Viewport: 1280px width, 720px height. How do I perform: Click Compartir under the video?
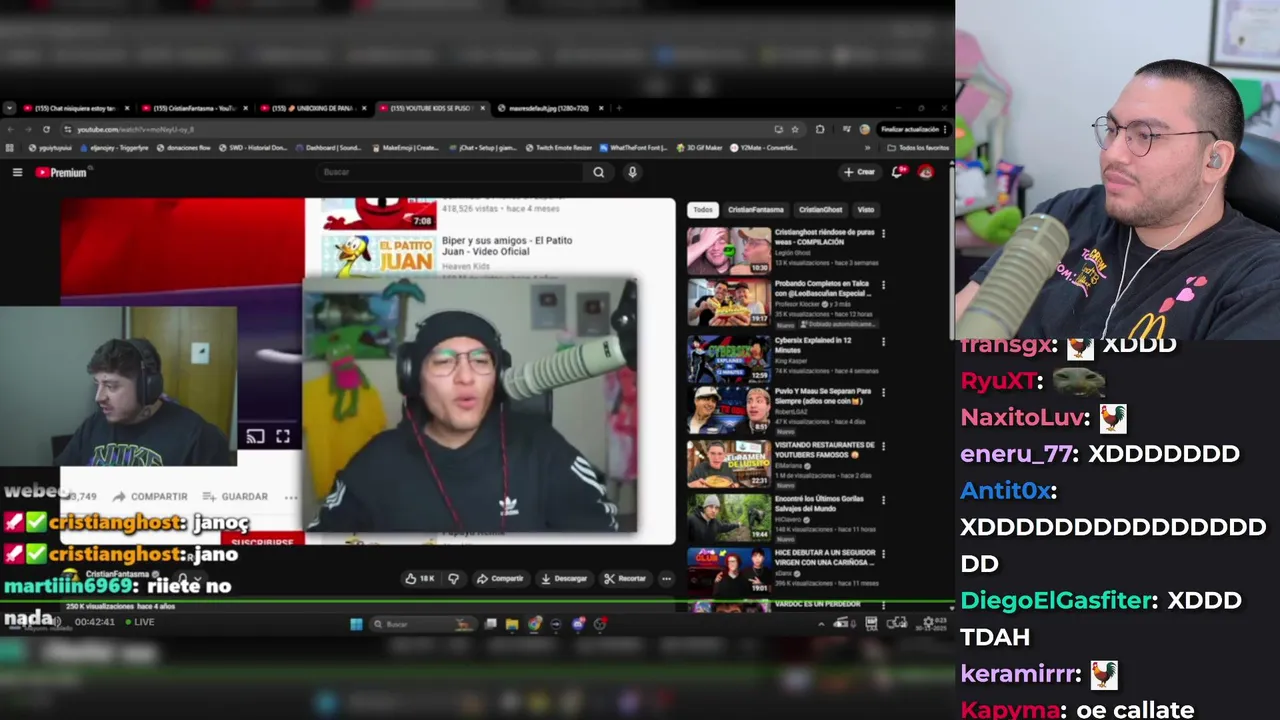click(500, 578)
